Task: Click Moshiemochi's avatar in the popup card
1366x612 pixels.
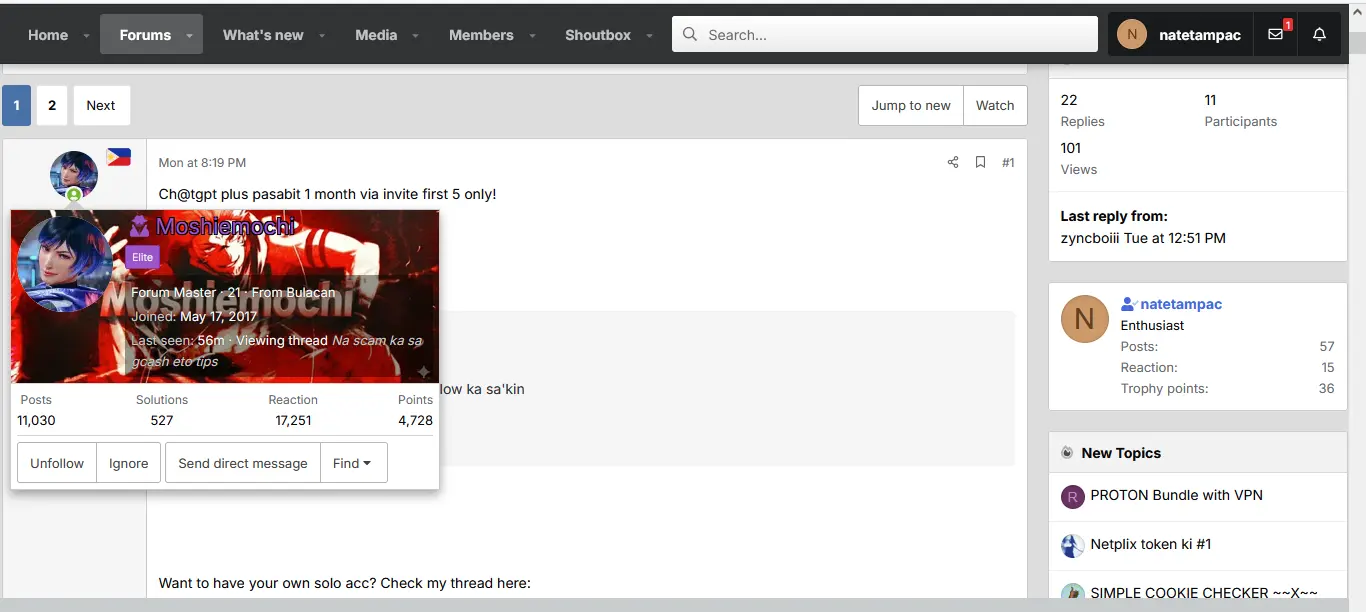Action: tap(65, 265)
